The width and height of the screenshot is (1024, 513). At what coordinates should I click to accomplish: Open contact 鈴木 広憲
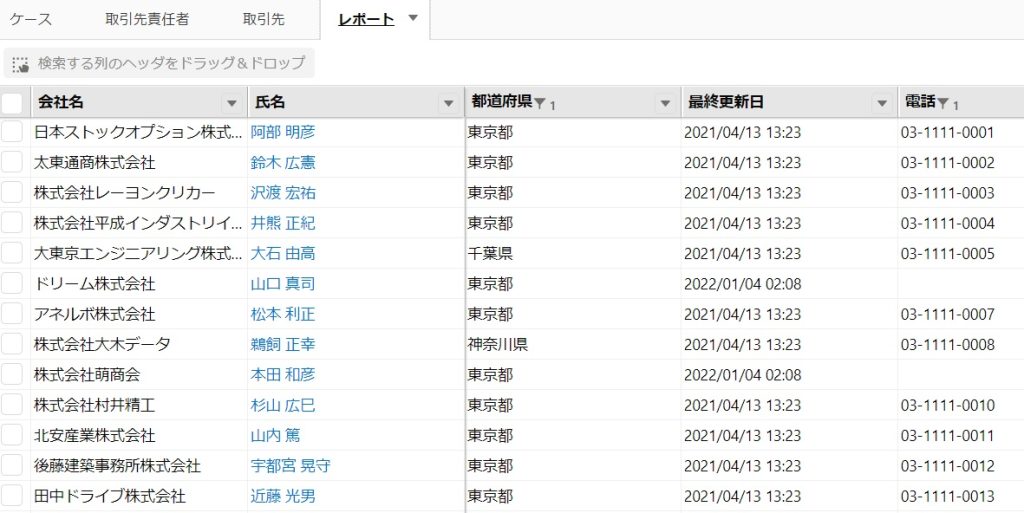point(283,163)
